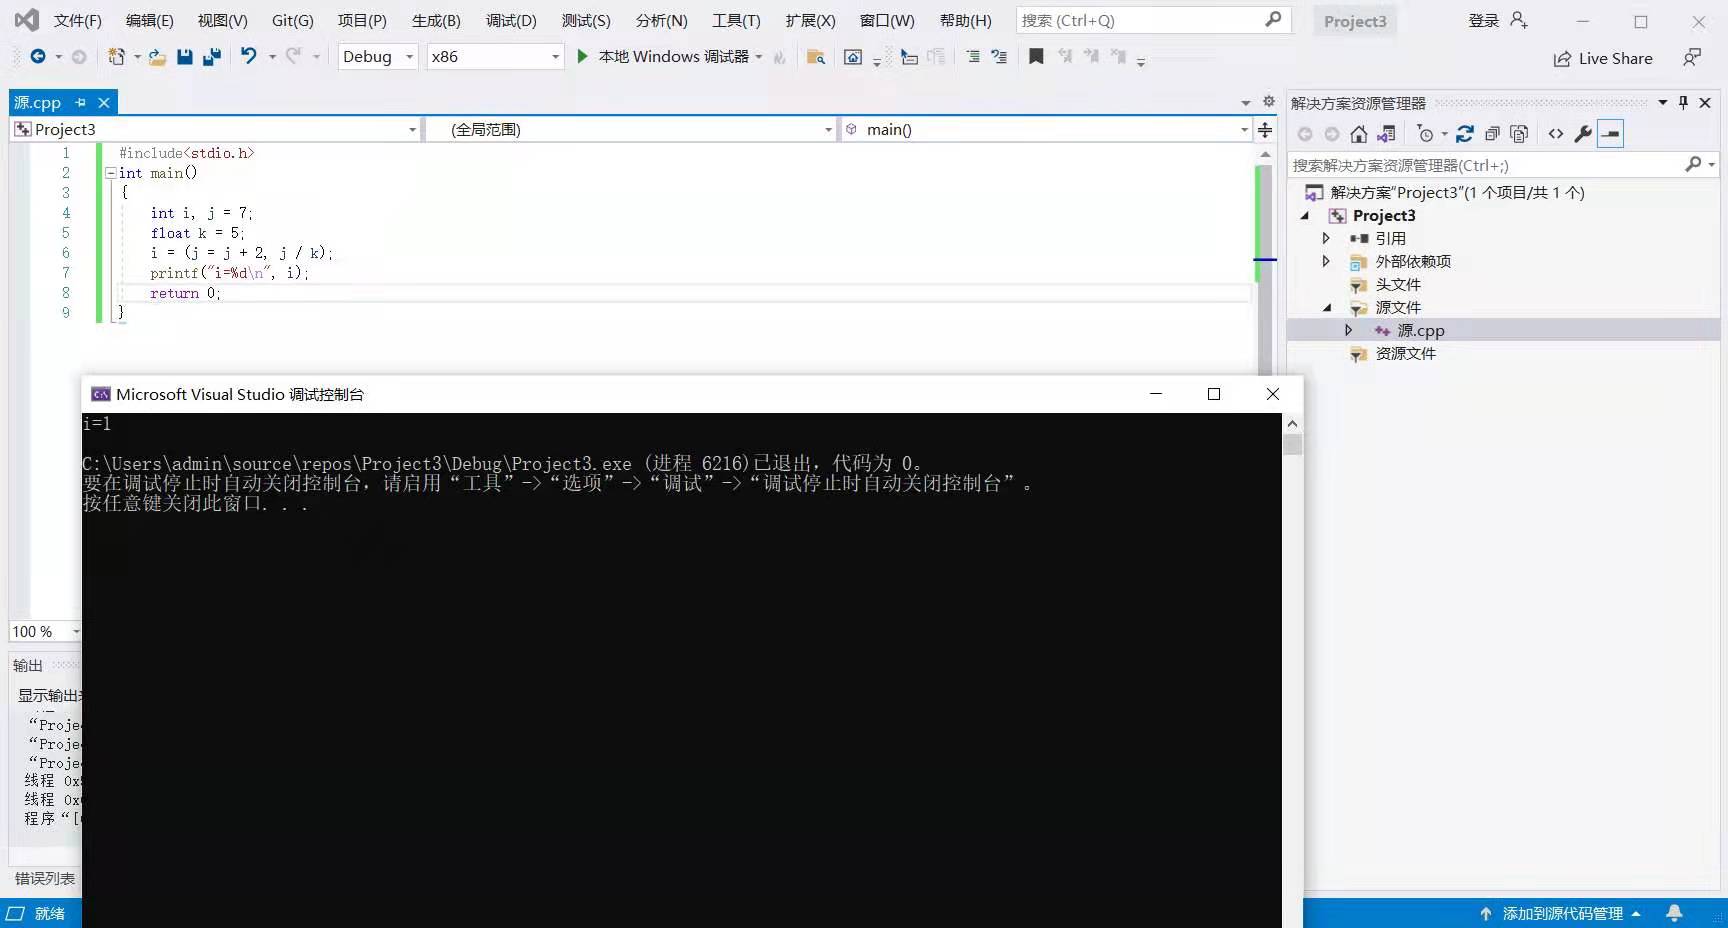Image resolution: width=1728 pixels, height=928 pixels.
Task: Click the Save icon in the toolbar
Action: point(185,57)
